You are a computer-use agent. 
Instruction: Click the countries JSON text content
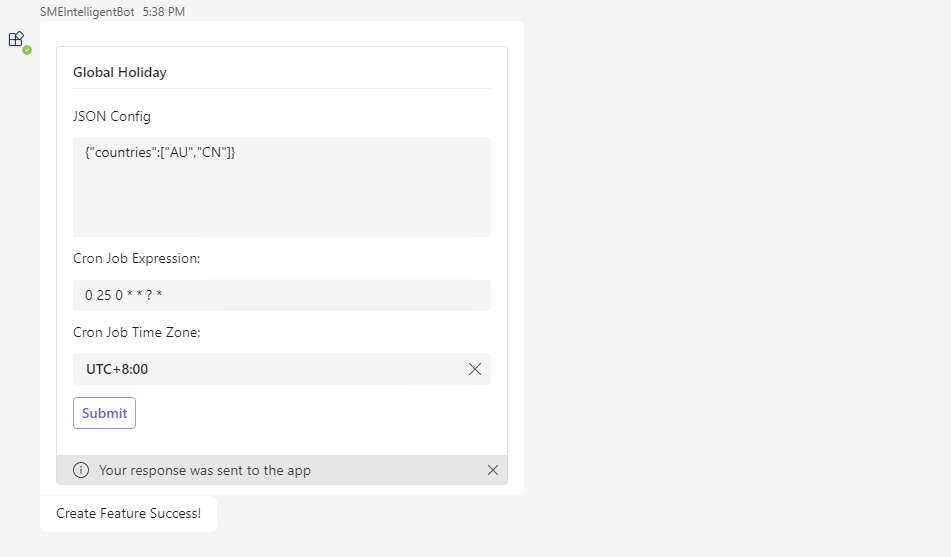[x=160, y=152]
